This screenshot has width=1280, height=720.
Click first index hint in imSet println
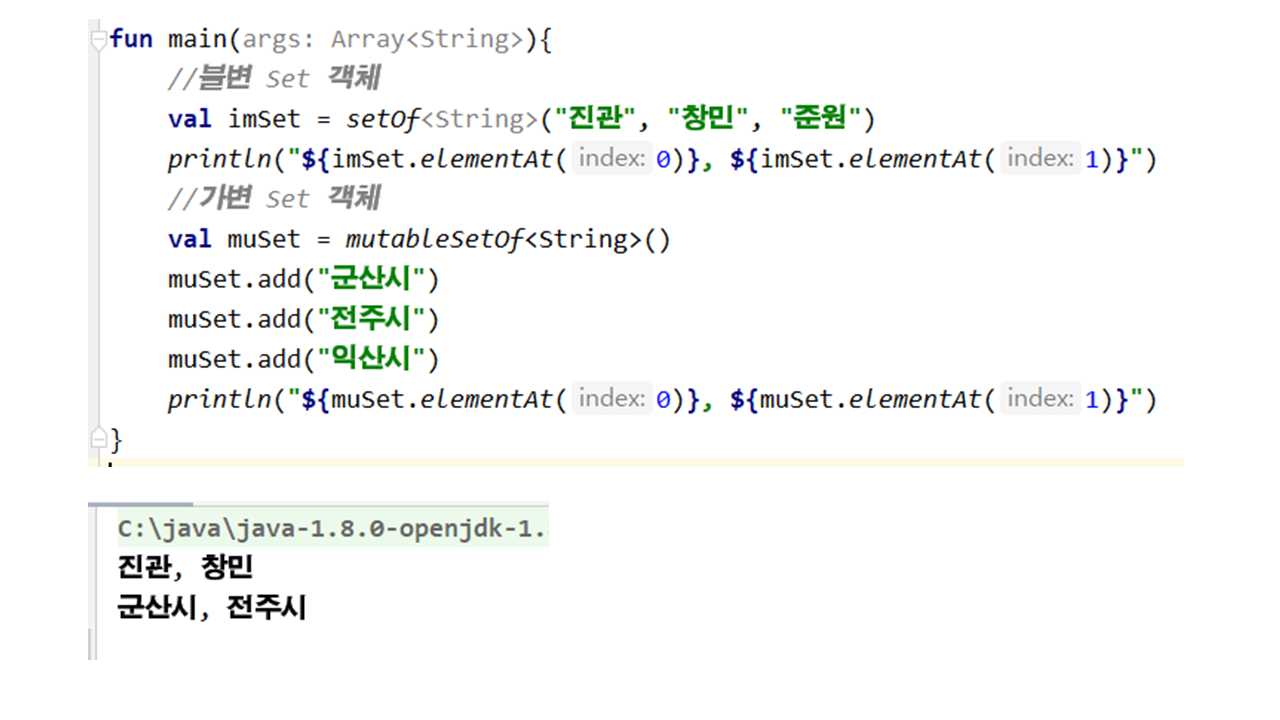[612, 159]
